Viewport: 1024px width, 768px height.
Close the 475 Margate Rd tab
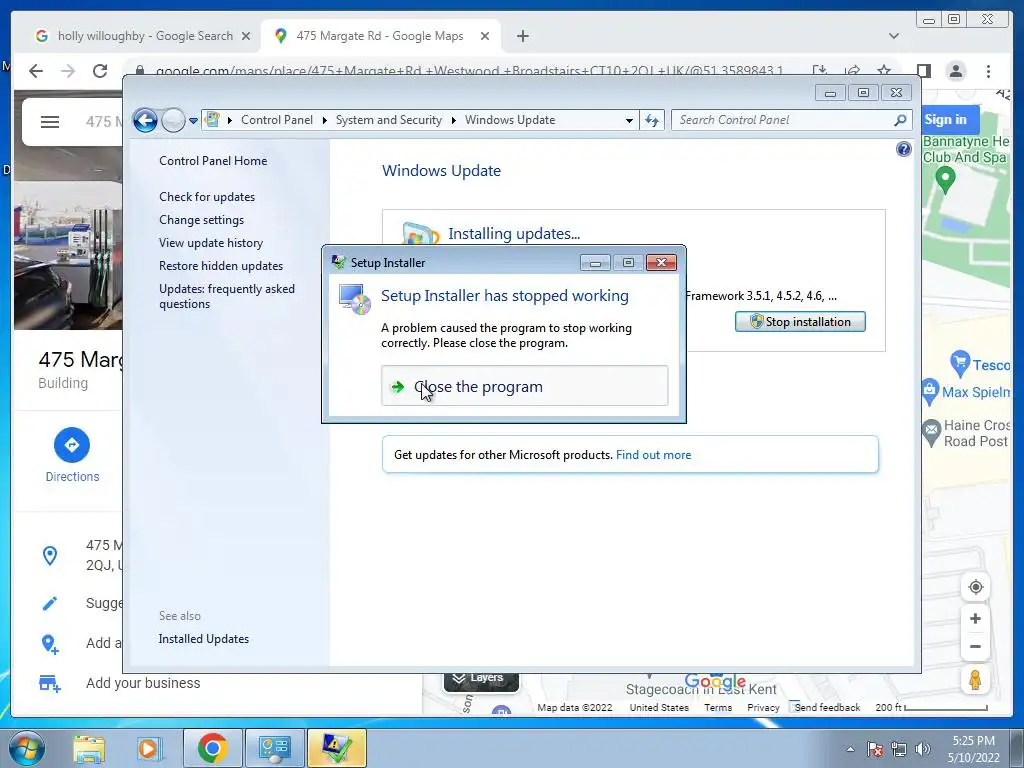tap(485, 36)
